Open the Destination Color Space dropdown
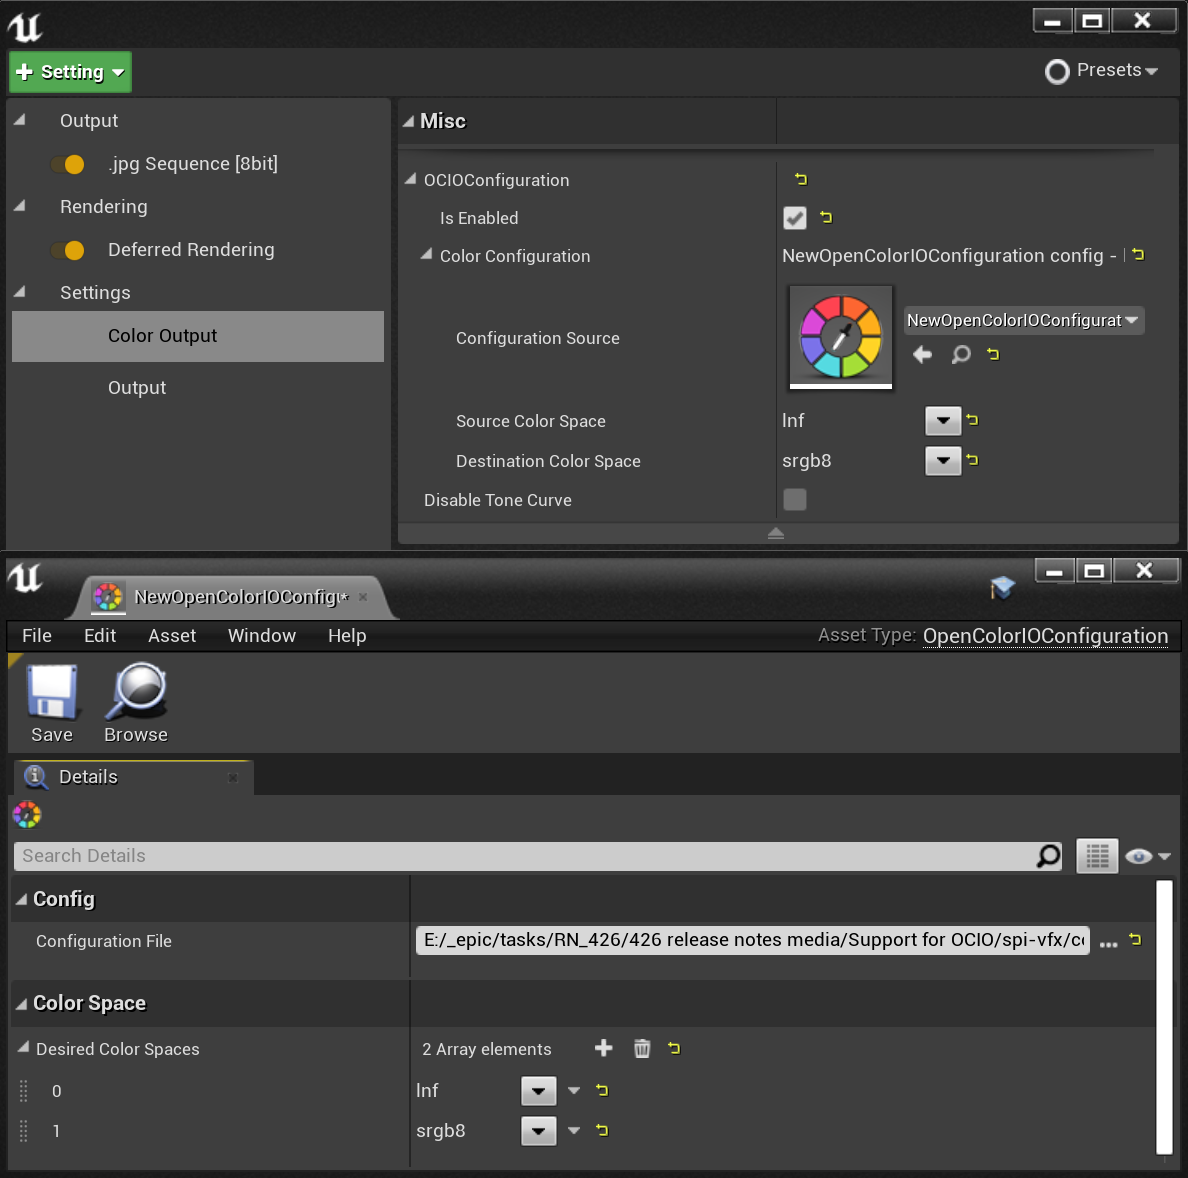The height and width of the screenshot is (1178, 1188). click(x=942, y=461)
